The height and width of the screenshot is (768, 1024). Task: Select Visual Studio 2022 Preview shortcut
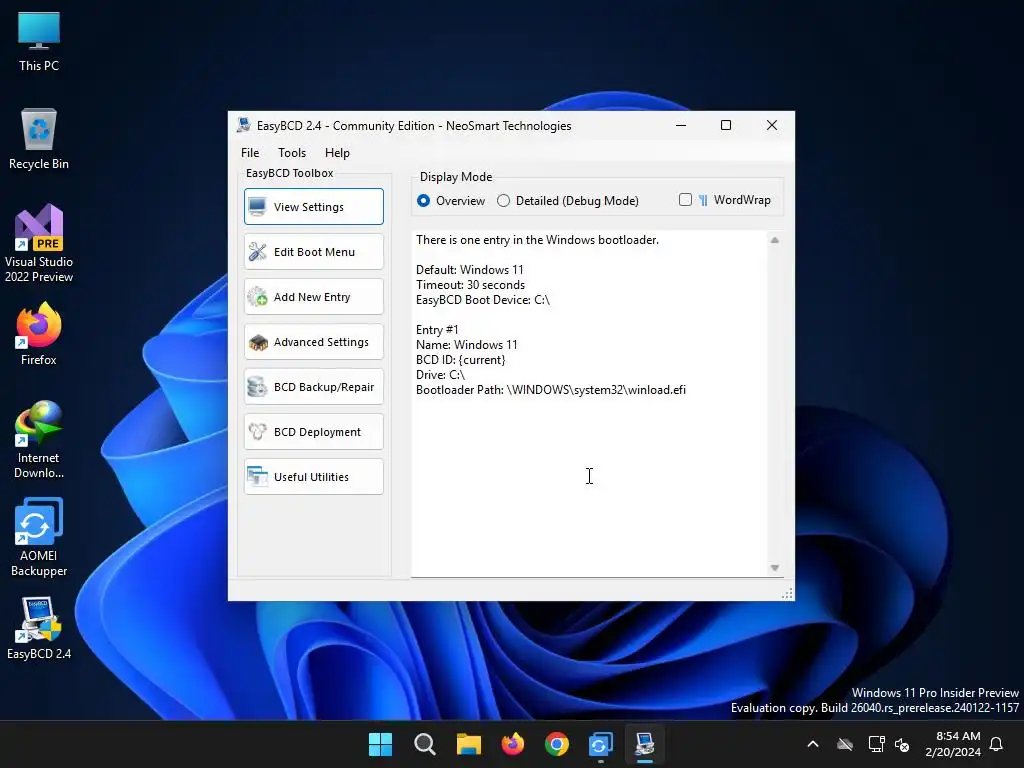(39, 243)
